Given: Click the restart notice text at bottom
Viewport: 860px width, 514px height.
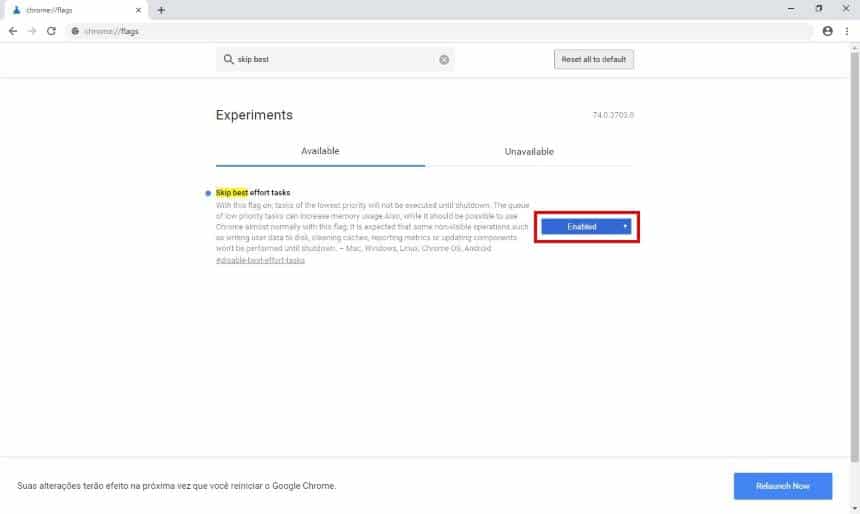Looking at the screenshot, I should click(177, 486).
